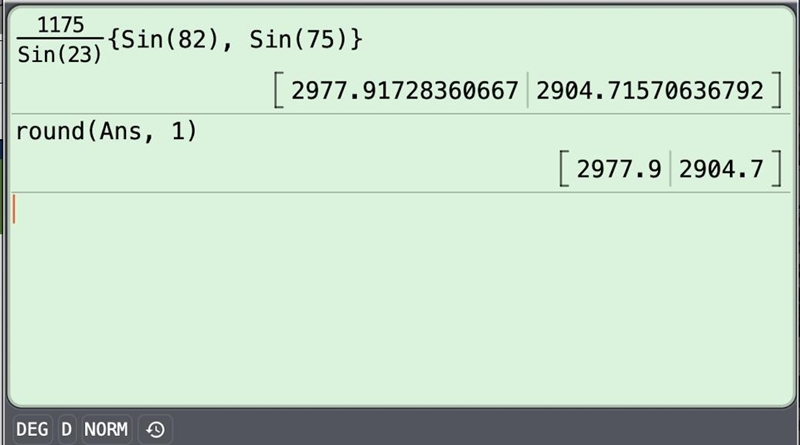The image size is (800, 445).
Task: Click Ans inside the round expression
Action: coord(120,132)
